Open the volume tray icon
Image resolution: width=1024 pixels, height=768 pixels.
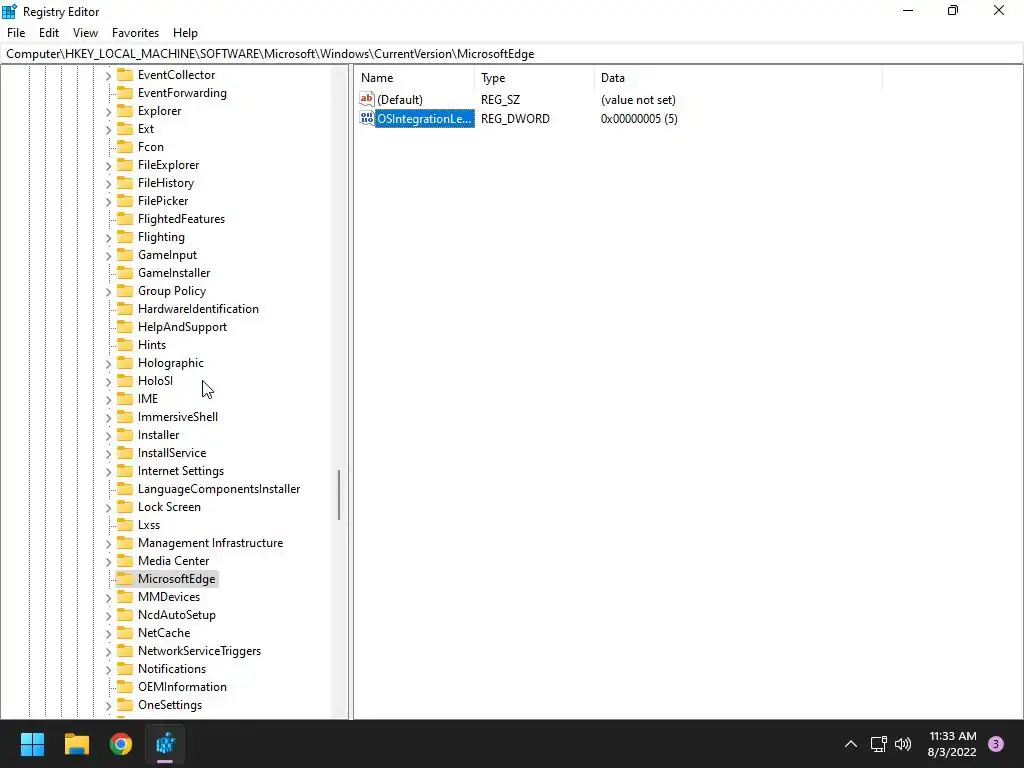[x=903, y=744]
